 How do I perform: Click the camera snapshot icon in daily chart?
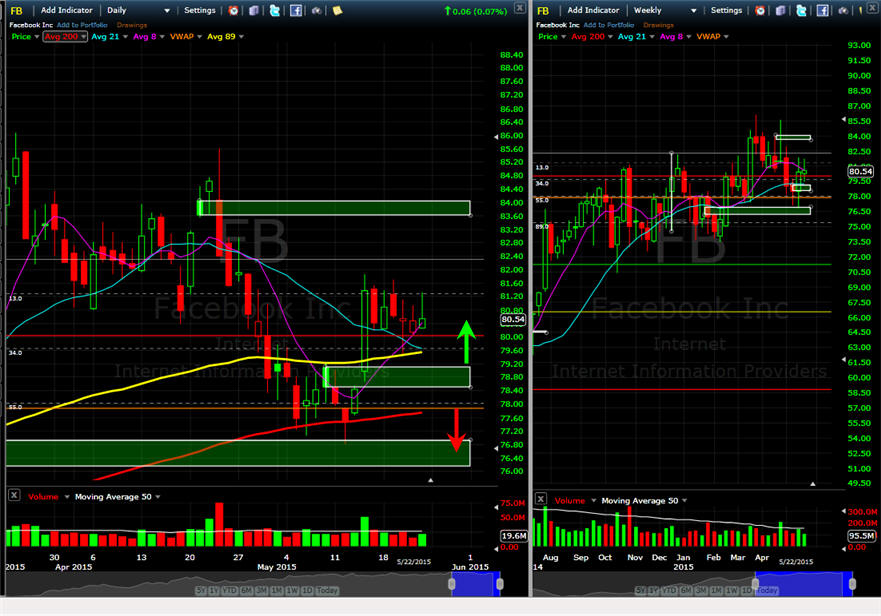(316, 10)
